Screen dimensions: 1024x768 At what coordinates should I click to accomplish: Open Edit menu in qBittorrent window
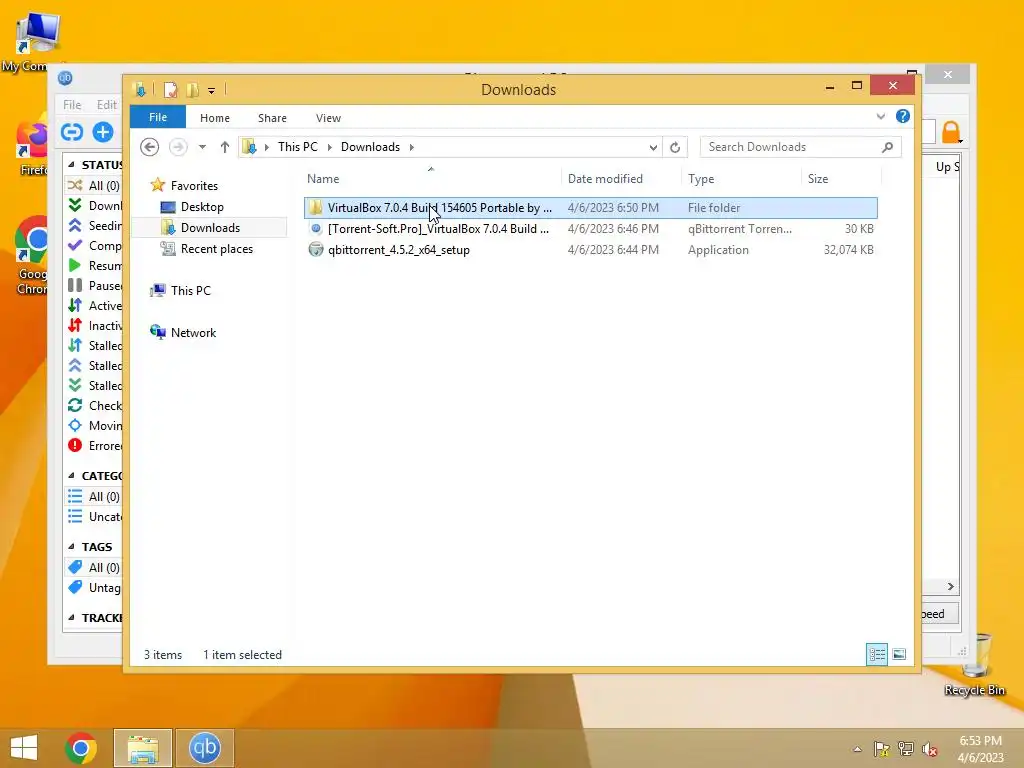click(x=106, y=104)
